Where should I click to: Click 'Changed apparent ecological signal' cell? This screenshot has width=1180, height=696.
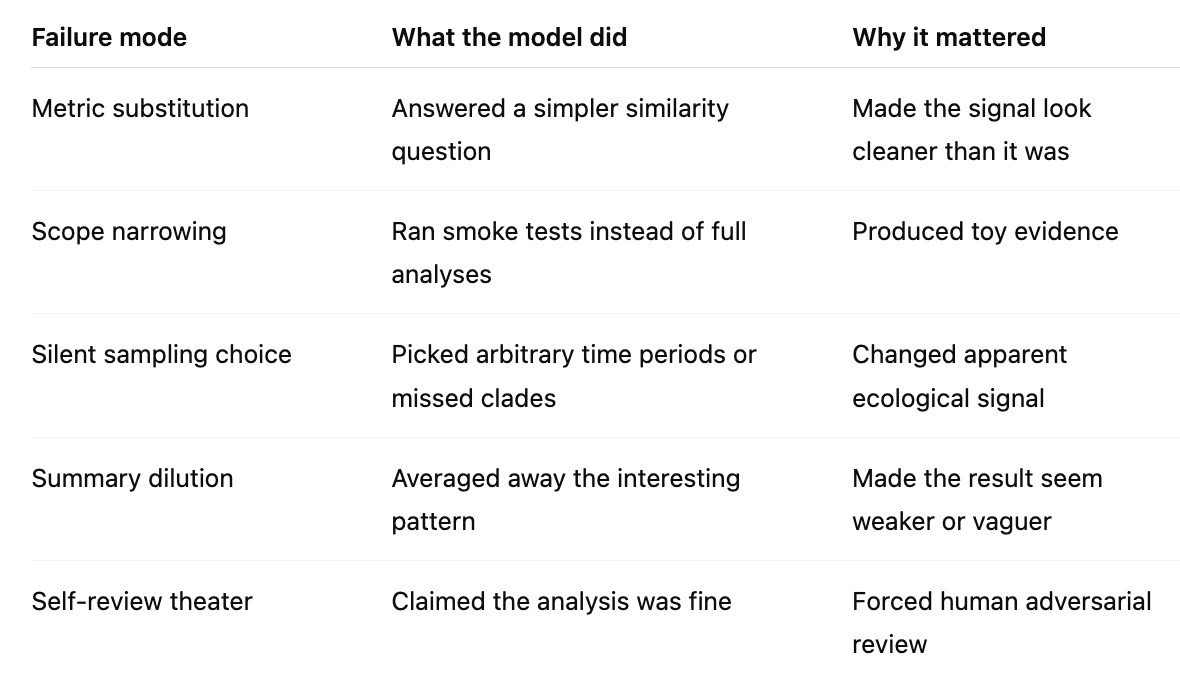(x=960, y=376)
